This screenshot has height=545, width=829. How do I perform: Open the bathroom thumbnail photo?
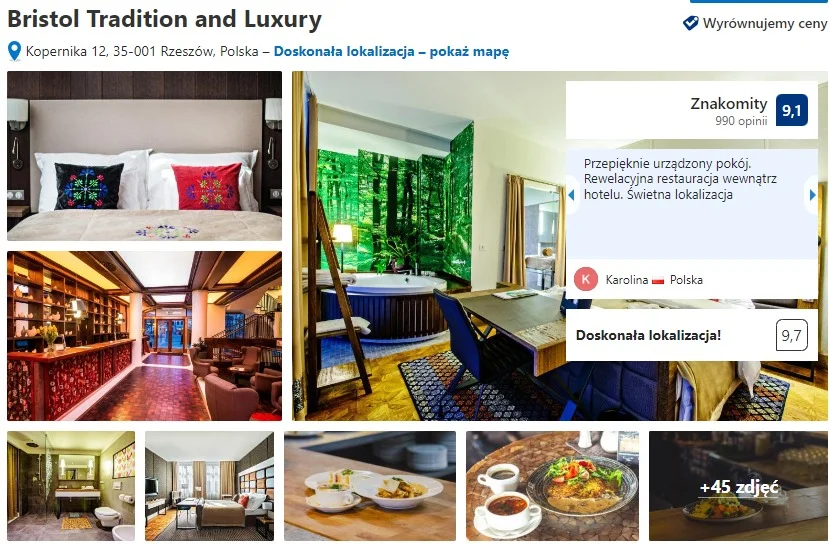71,486
